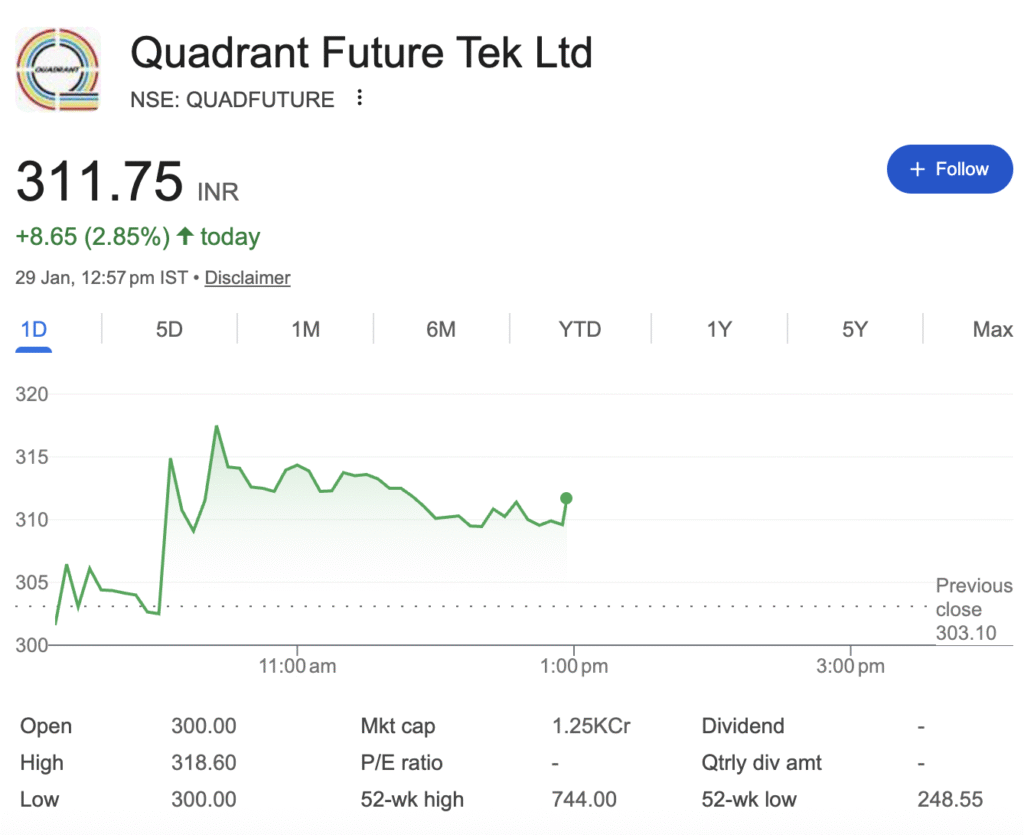Click the Previous close 303.10 label
This screenshot has width=1024, height=835.
973,609
